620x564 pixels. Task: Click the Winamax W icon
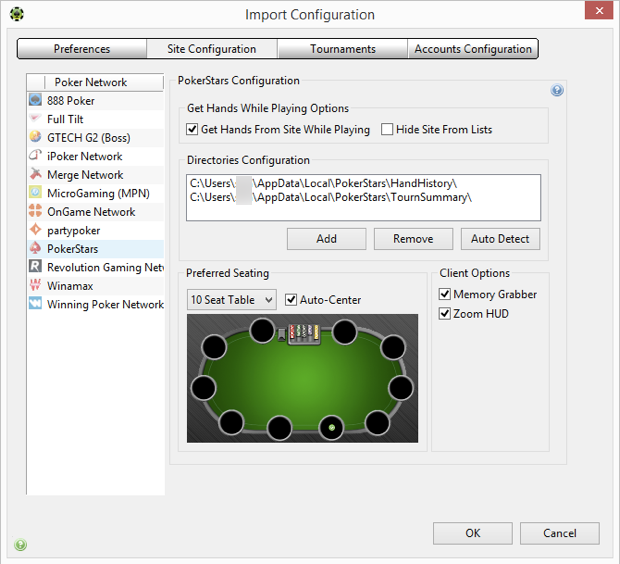coord(35,285)
